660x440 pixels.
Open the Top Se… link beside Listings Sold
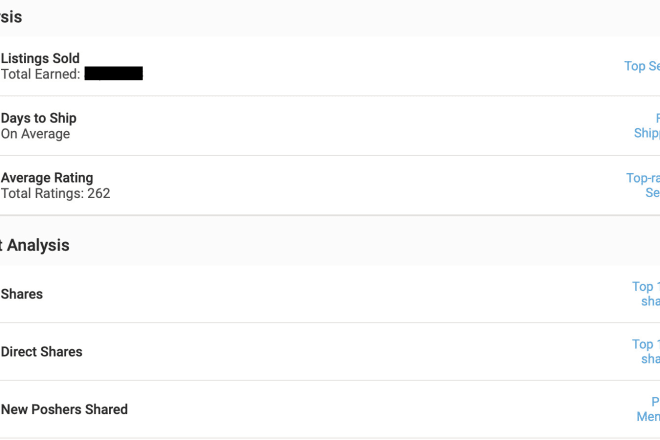[642, 66]
